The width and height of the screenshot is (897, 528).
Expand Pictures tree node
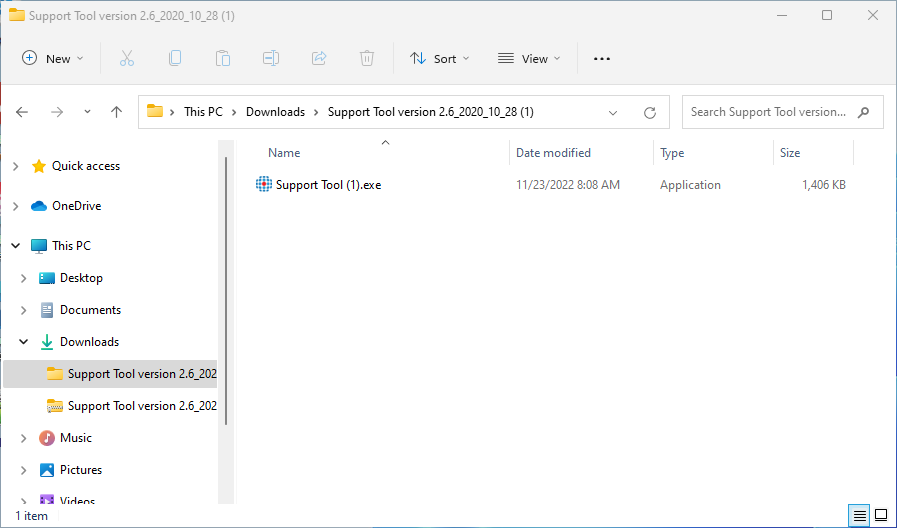click(x=23, y=470)
